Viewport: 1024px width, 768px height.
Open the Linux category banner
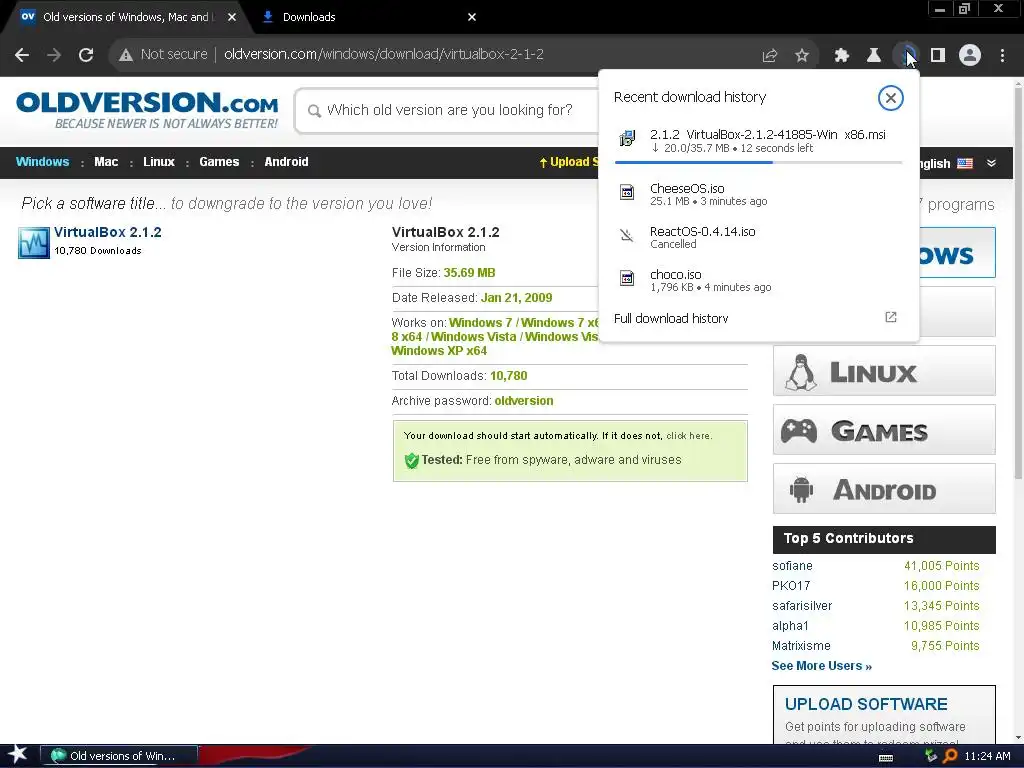884,371
